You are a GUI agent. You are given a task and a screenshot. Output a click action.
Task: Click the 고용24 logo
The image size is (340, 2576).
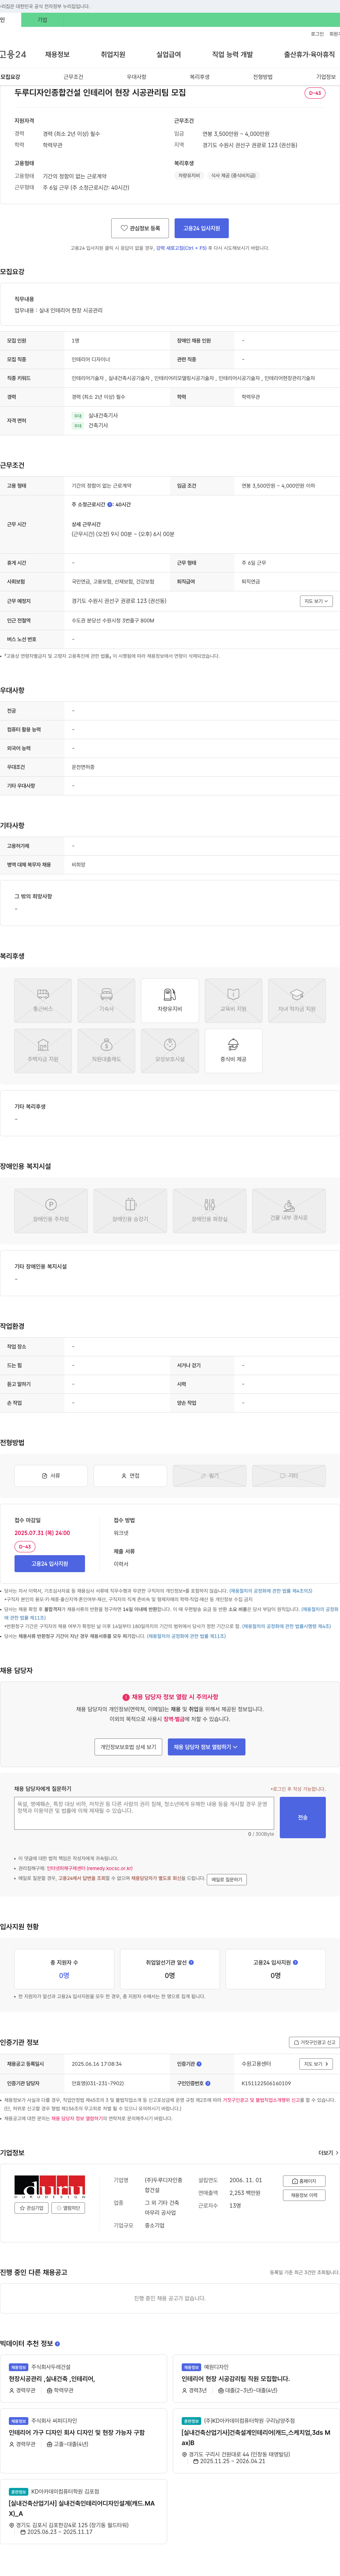pos(13,54)
